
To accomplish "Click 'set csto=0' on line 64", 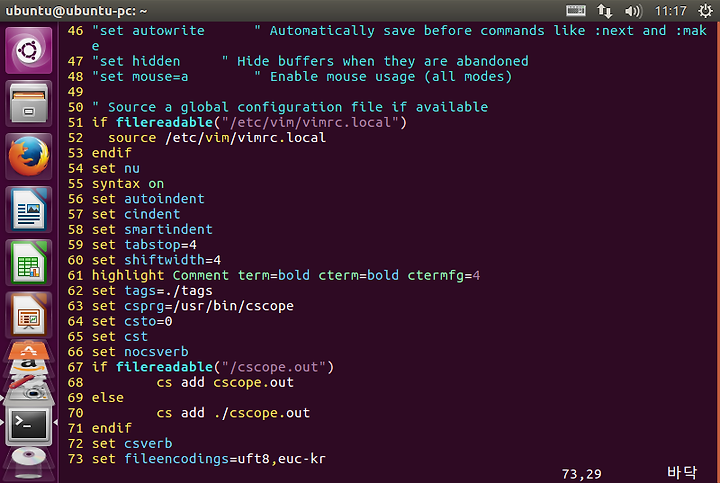I will pos(132,321).
